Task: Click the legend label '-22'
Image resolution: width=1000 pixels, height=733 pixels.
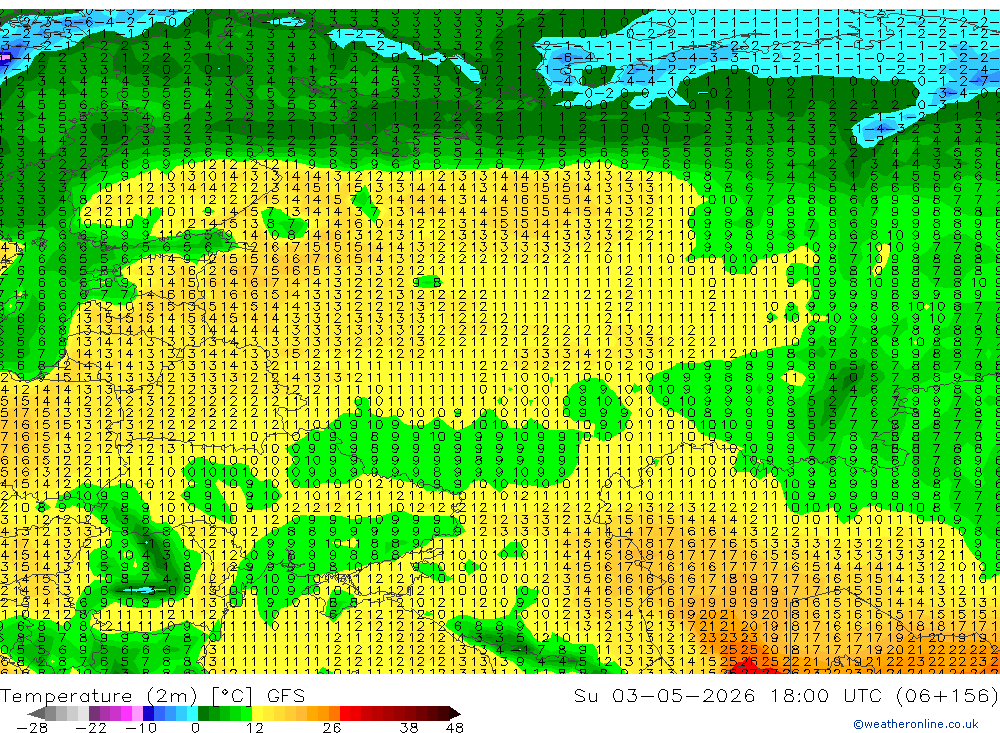Action: (91, 728)
